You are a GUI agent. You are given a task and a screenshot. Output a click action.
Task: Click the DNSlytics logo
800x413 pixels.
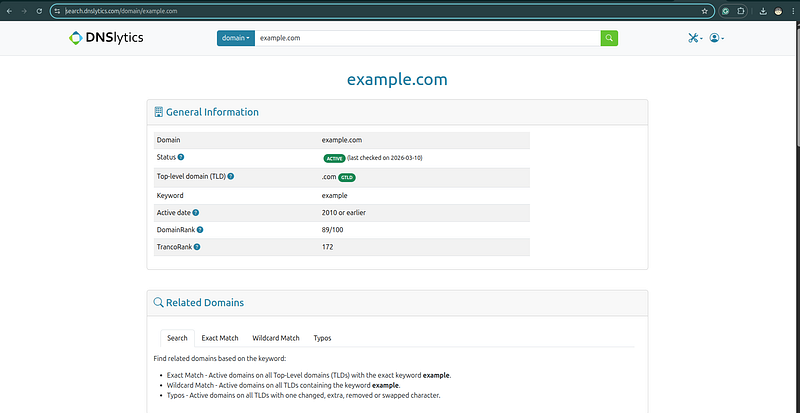coord(106,38)
